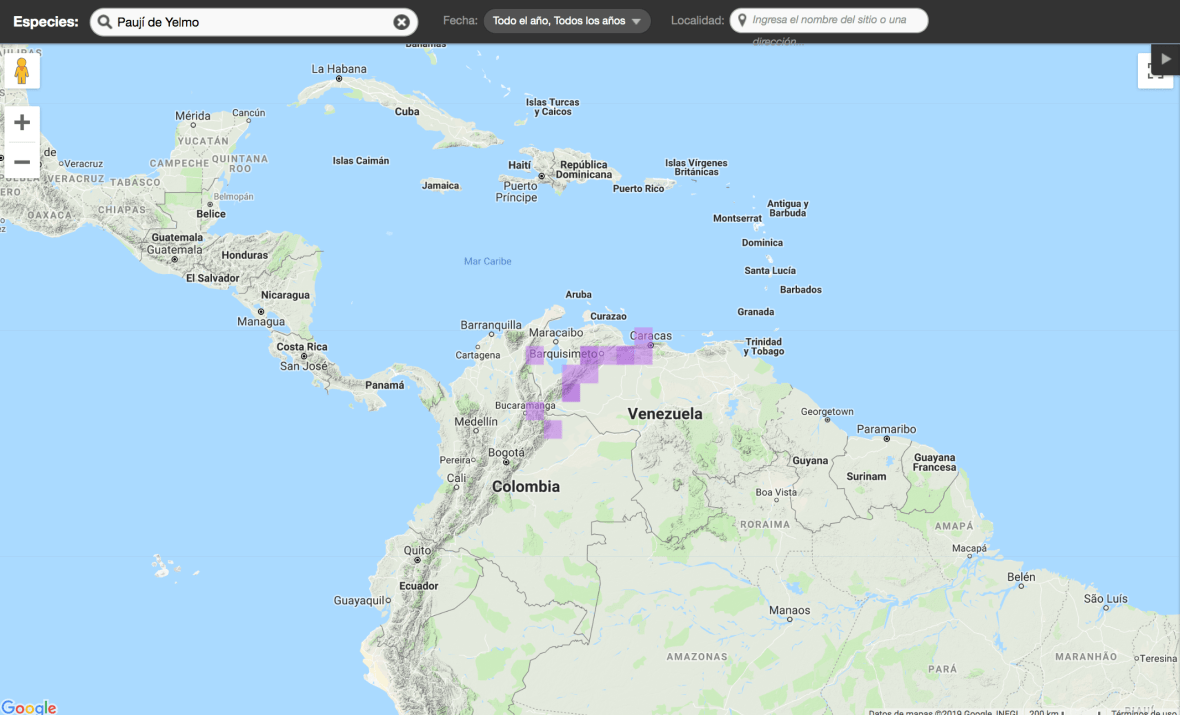Screen dimensions: 1180x715
Task: Click the Cartagena city label
Action: coord(478,355)
